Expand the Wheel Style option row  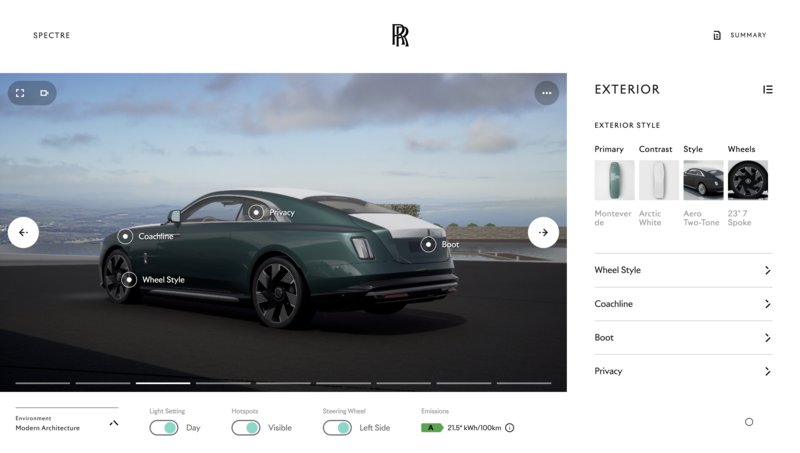click(x=682, y=270)
